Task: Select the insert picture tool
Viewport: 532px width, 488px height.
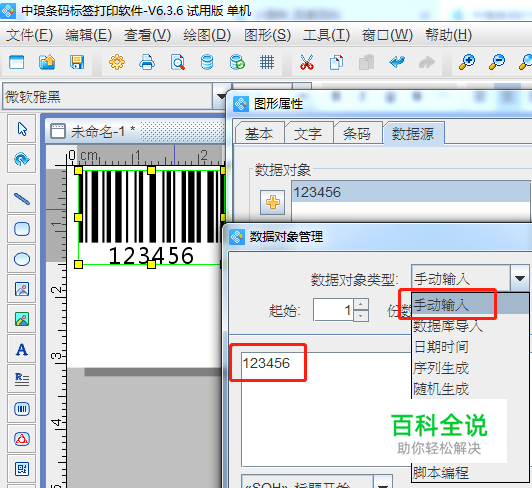Action: [22, 289]
